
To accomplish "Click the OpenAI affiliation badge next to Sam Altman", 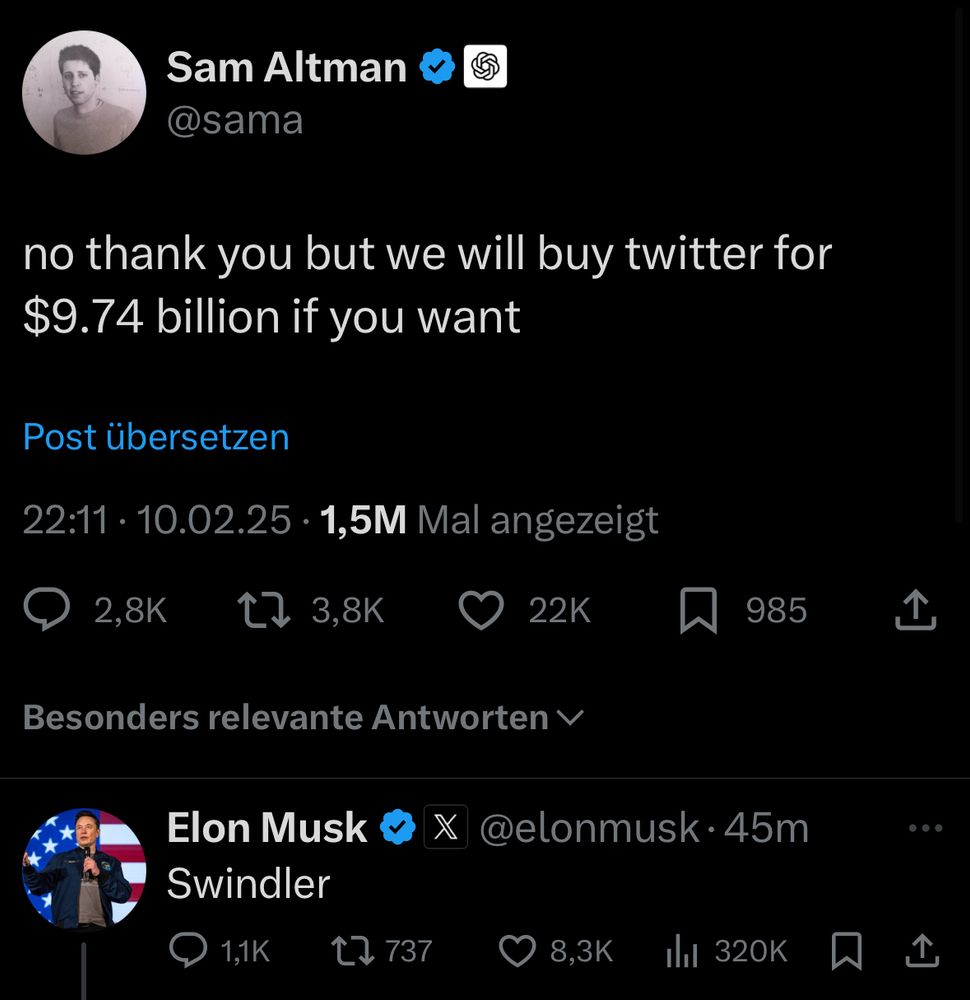I will [485, 66].
